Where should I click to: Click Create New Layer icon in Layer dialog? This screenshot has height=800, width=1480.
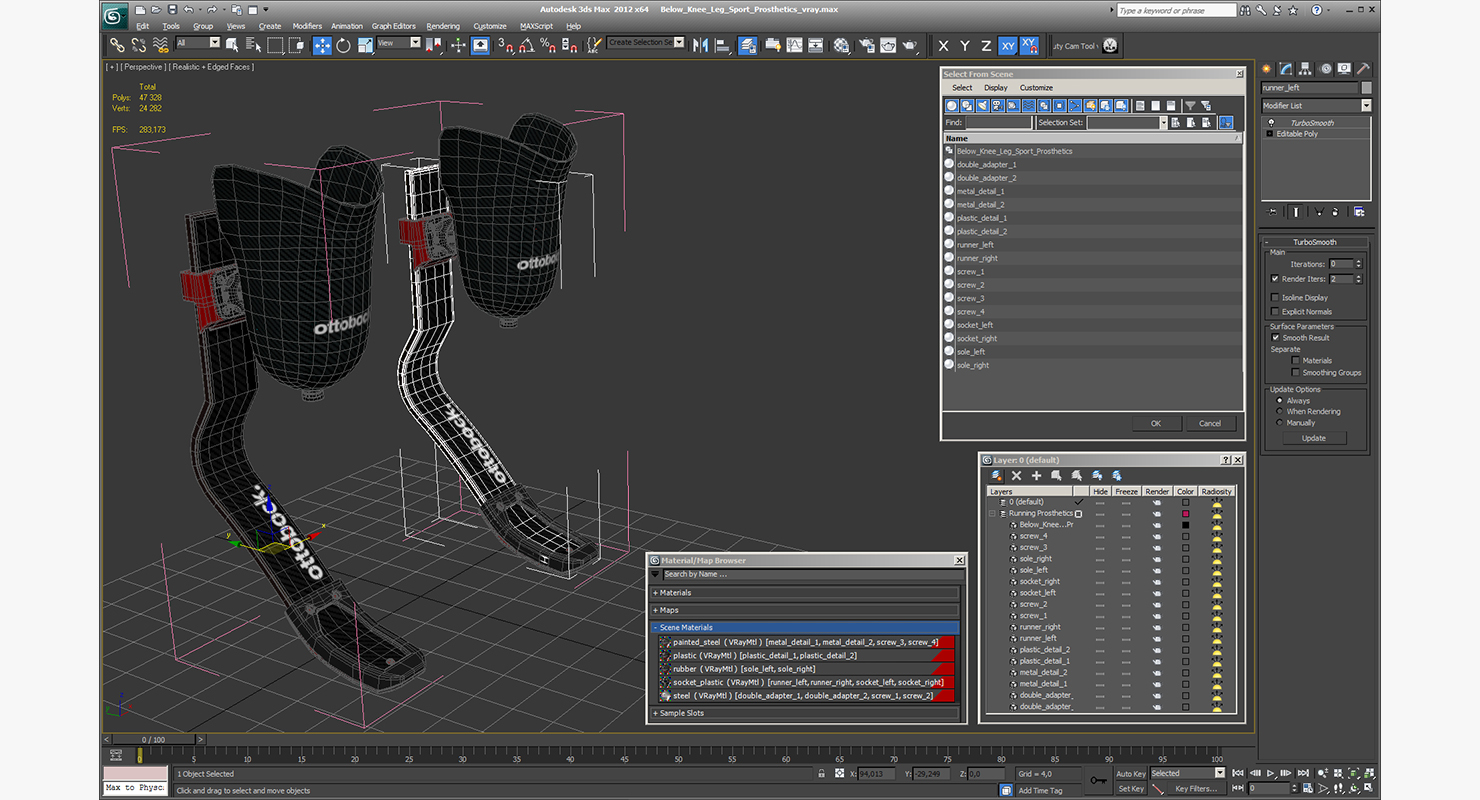tap(997, 476)
